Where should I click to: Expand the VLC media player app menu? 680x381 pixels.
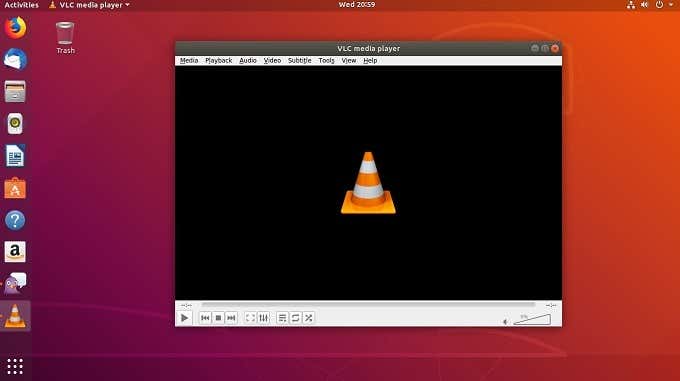[89, 5]
